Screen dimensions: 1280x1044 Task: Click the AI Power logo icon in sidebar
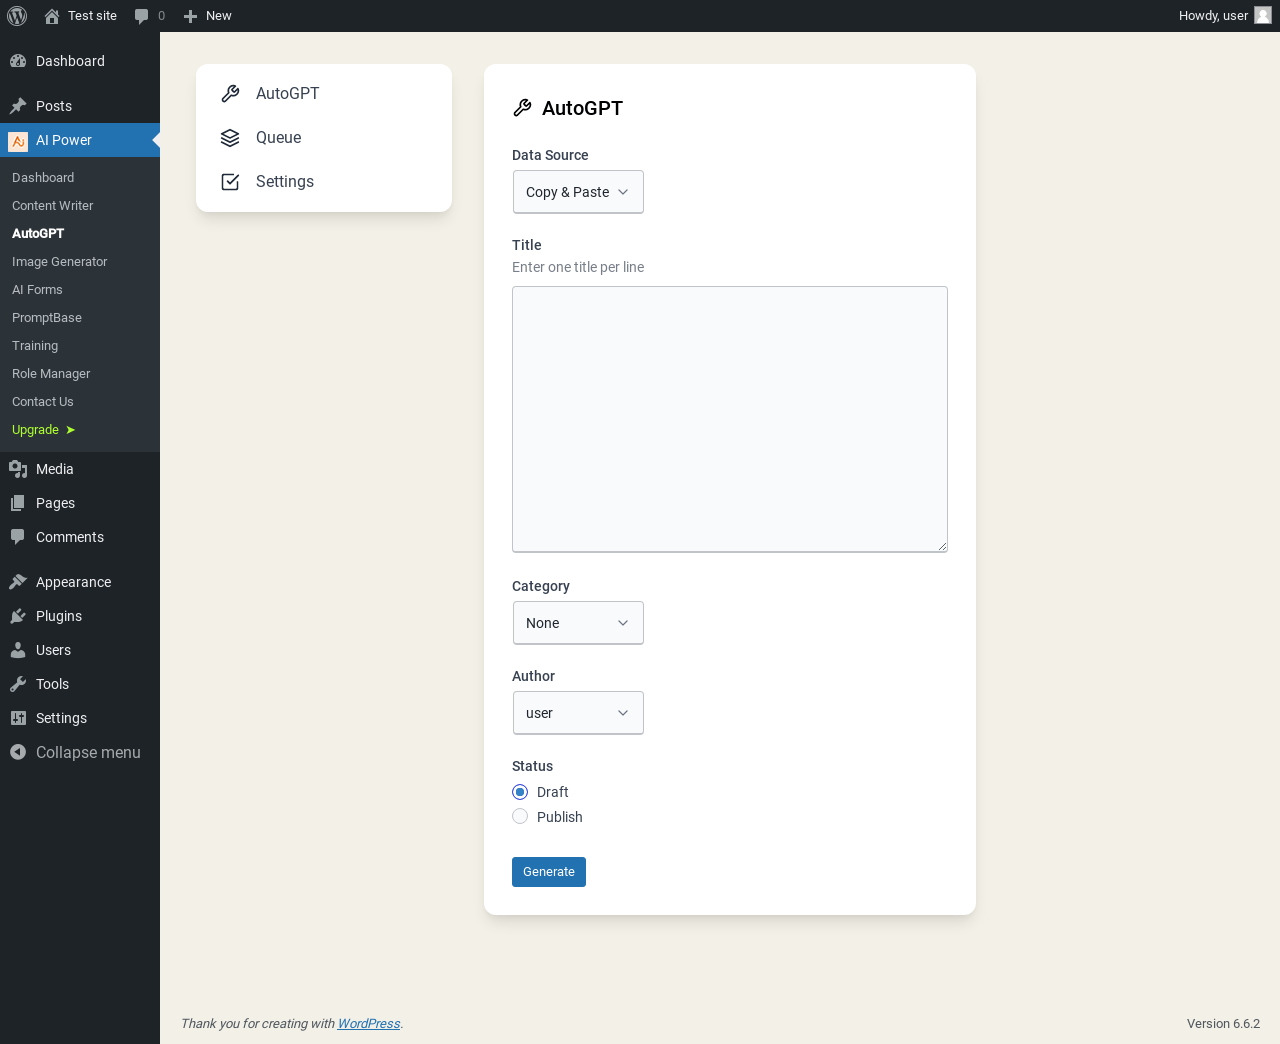point(18,141)
